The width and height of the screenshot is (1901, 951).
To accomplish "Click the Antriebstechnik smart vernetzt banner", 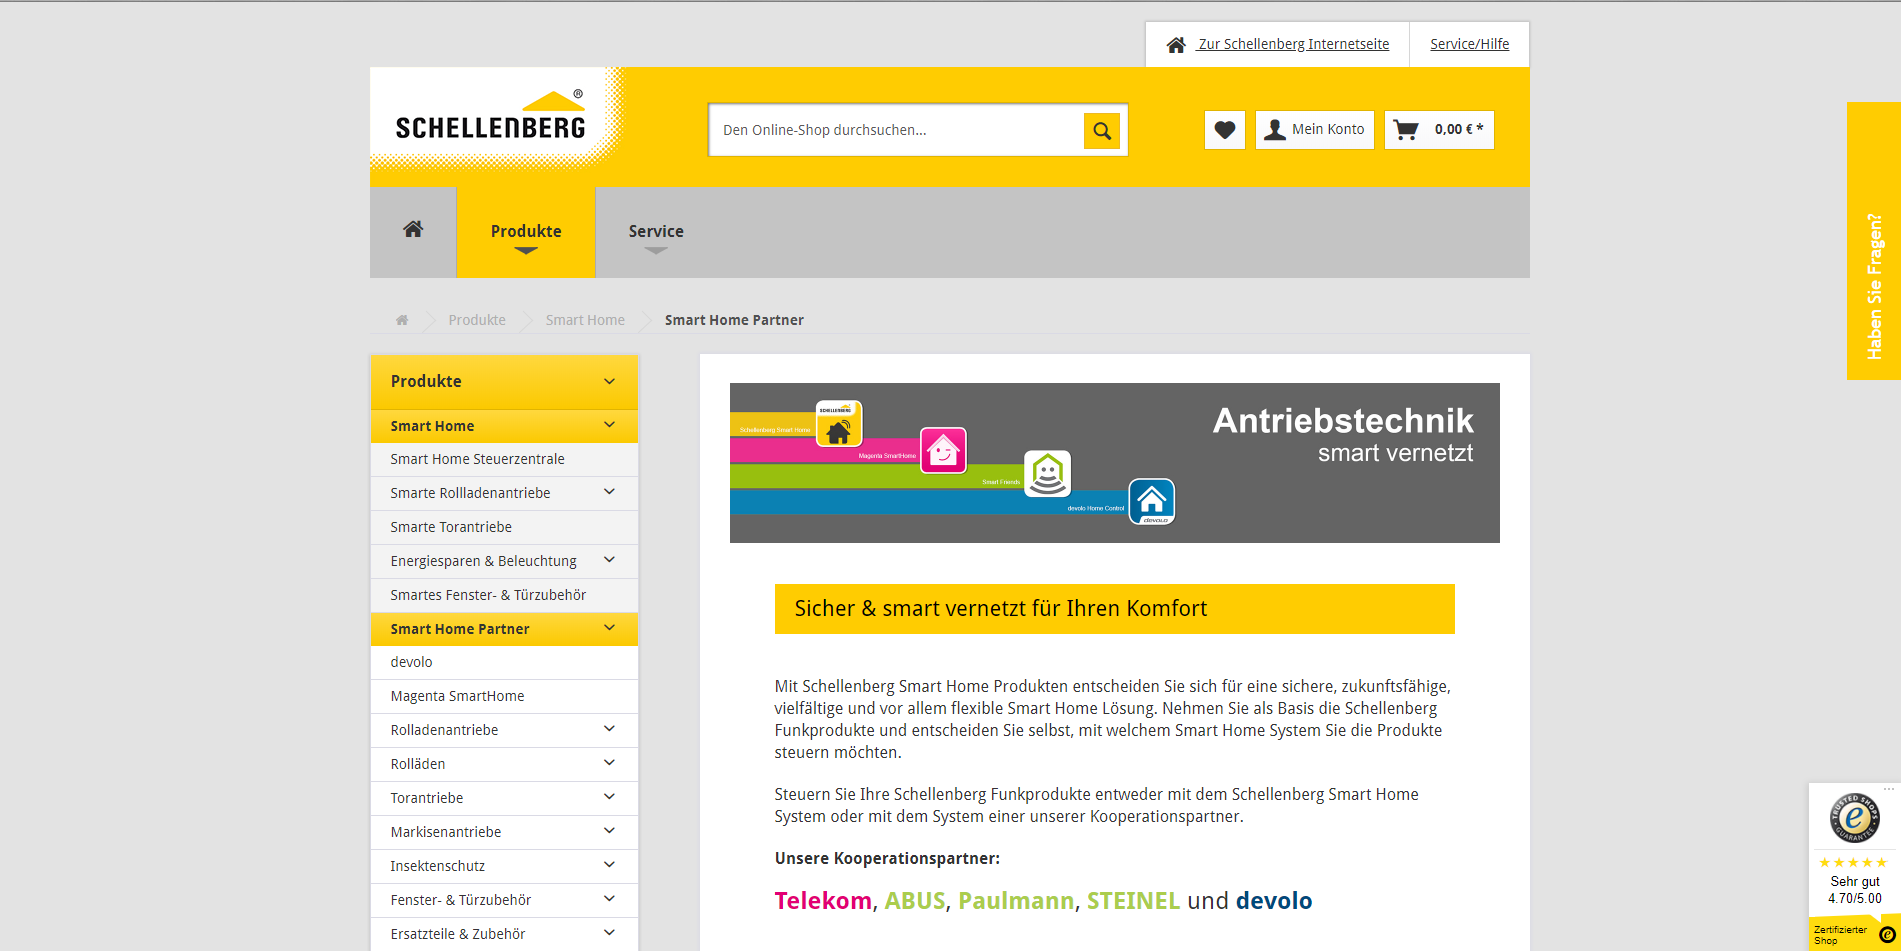I will pyautogui.click(x=1114, y=463).
